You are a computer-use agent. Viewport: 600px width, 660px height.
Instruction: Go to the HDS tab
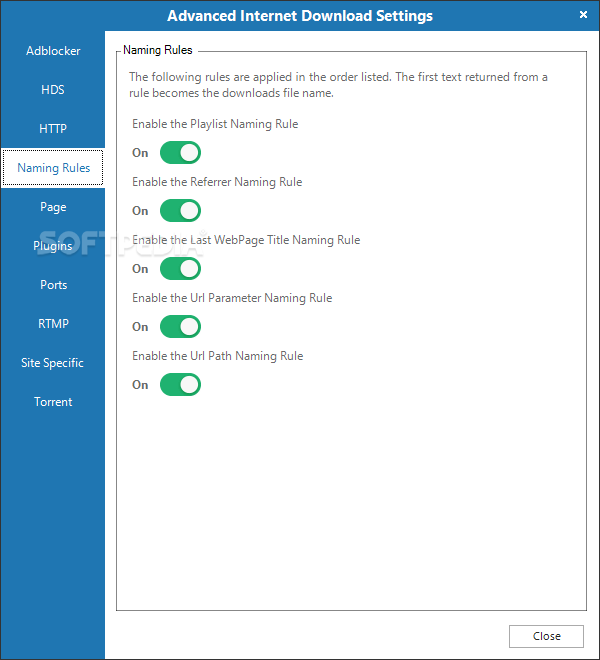click(x=53, y=90)
